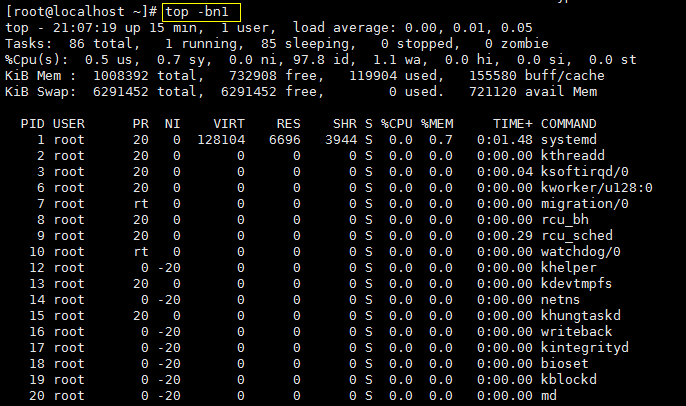
Task: Click the kdevtmpfs process name
Action: 577,284
